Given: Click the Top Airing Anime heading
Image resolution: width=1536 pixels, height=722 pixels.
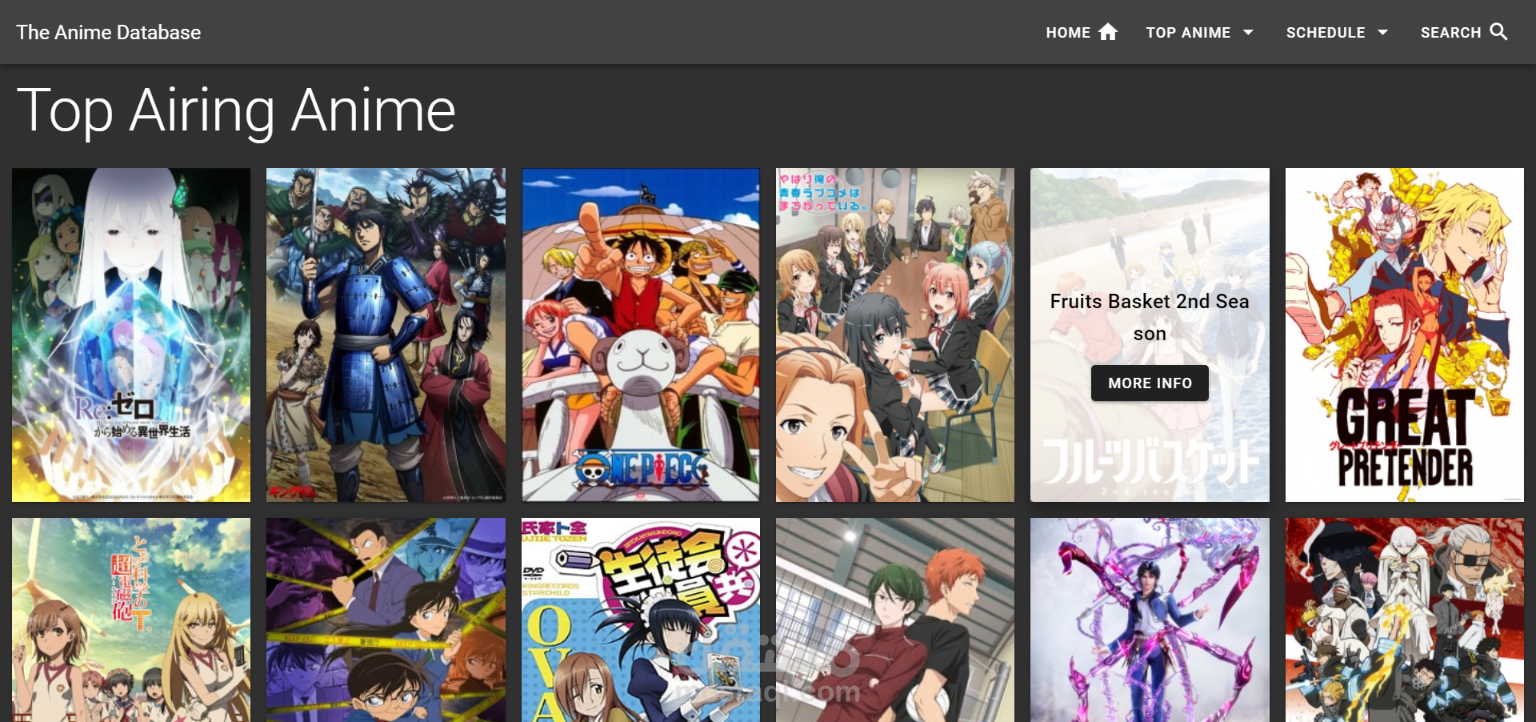Looking at the screenshot, I should coord(236,110).
